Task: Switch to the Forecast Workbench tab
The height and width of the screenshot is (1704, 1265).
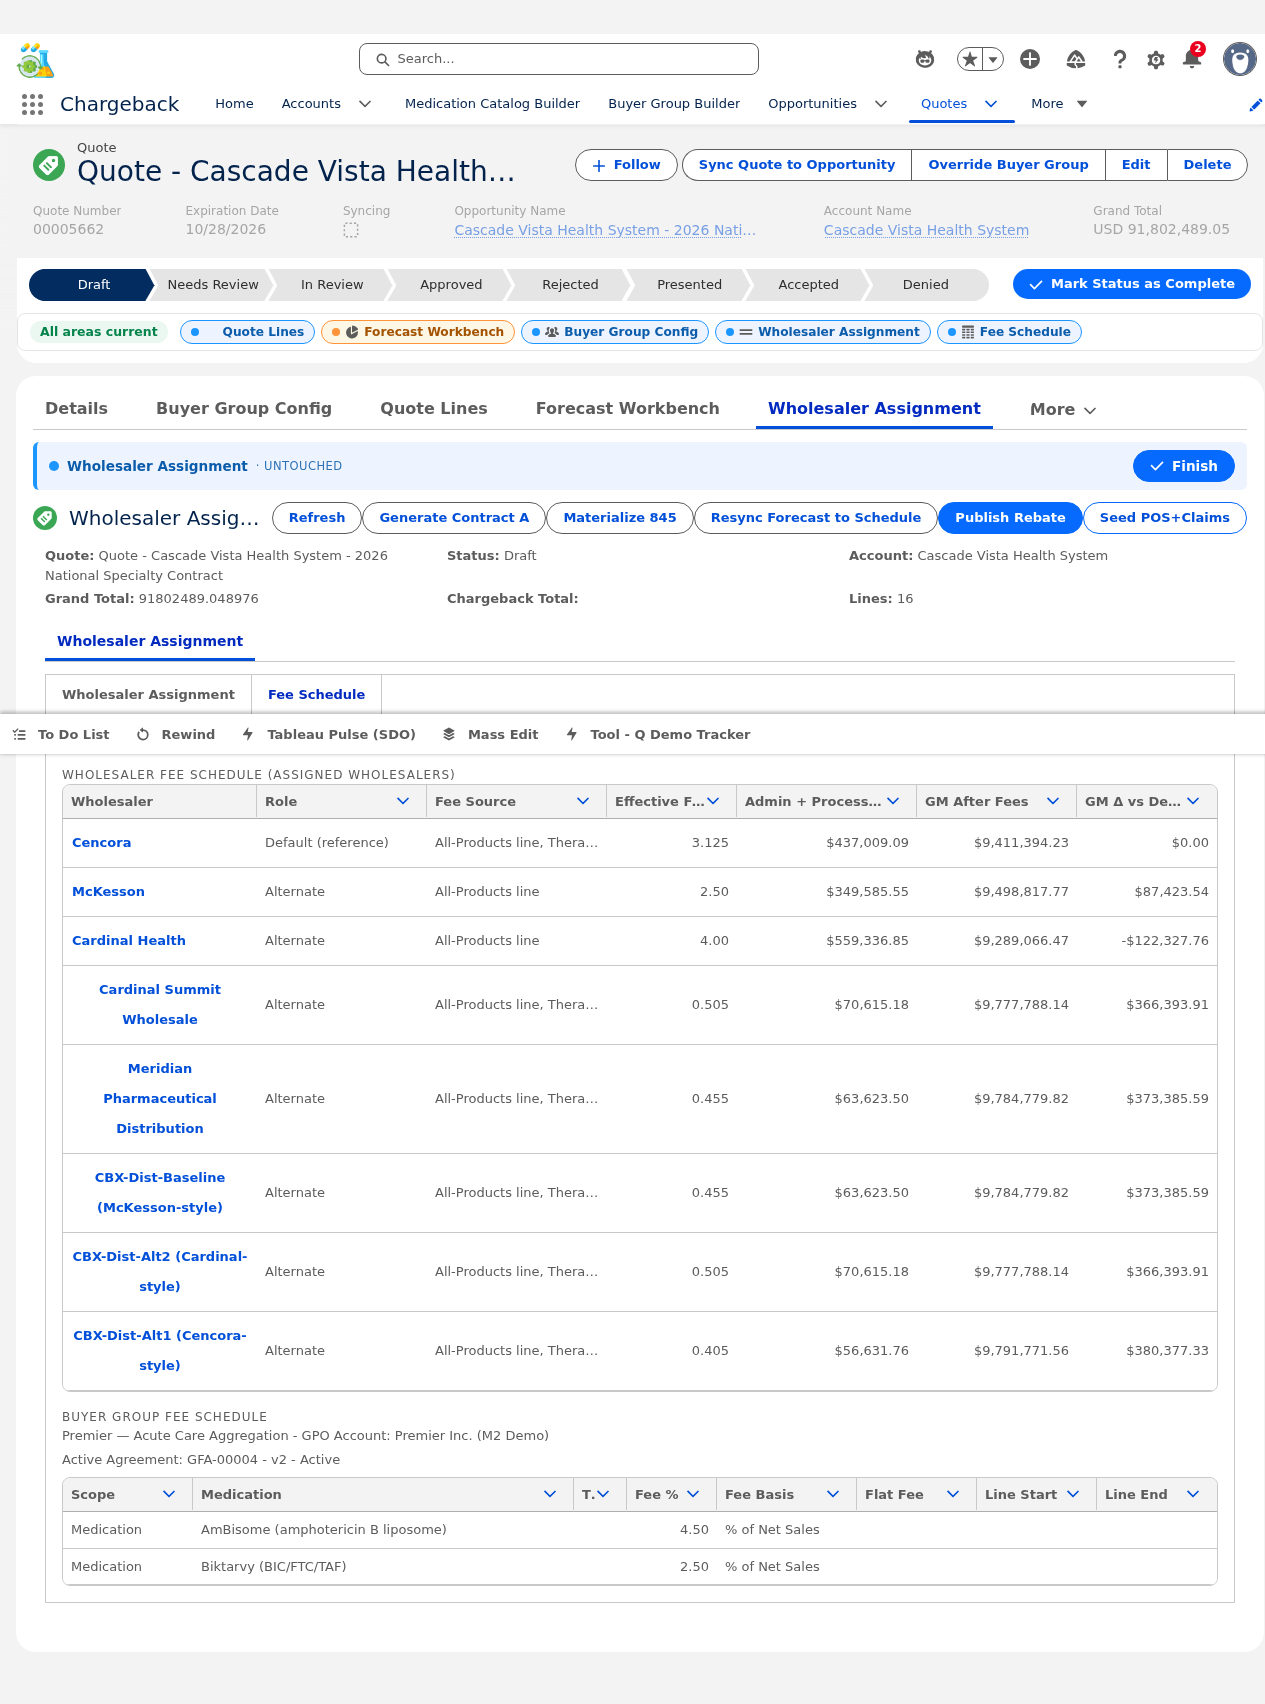Action: (627, 408)
